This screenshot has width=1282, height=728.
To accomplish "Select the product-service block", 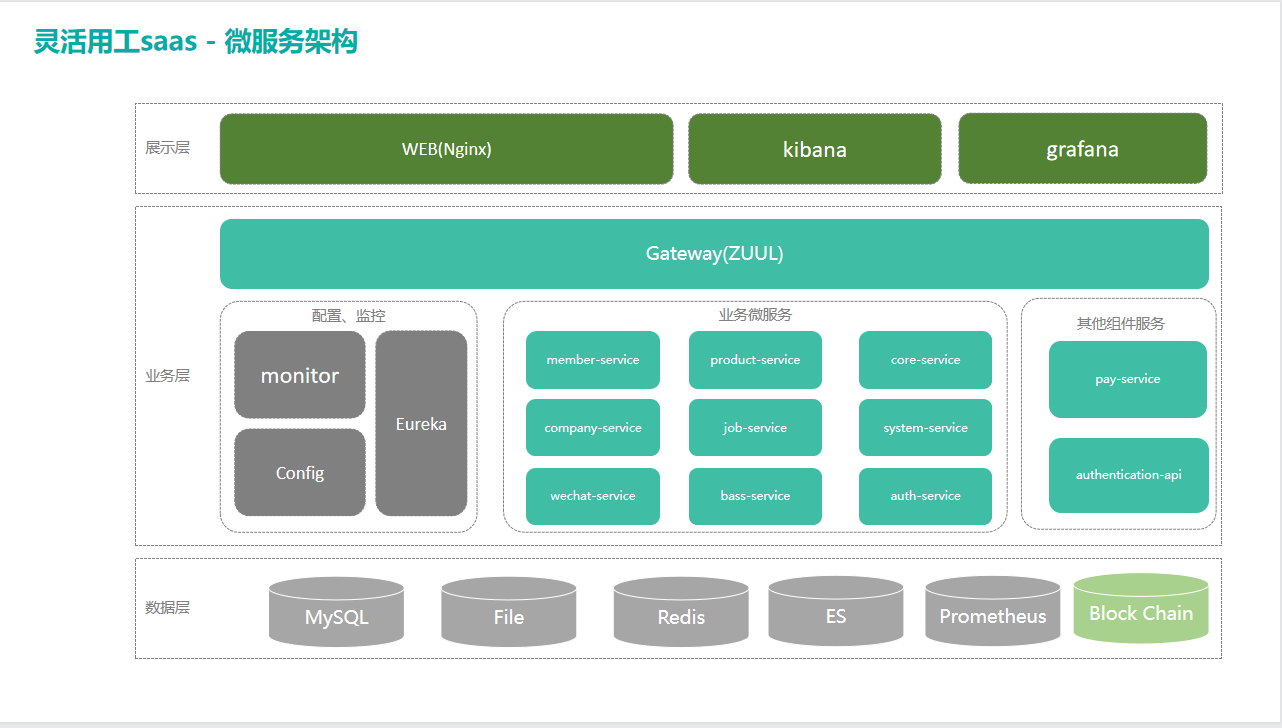I will point(755,360).
